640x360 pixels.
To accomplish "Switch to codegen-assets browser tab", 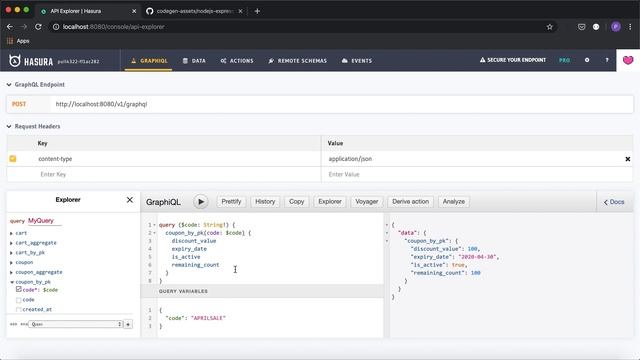I will (x=195, y=11).
